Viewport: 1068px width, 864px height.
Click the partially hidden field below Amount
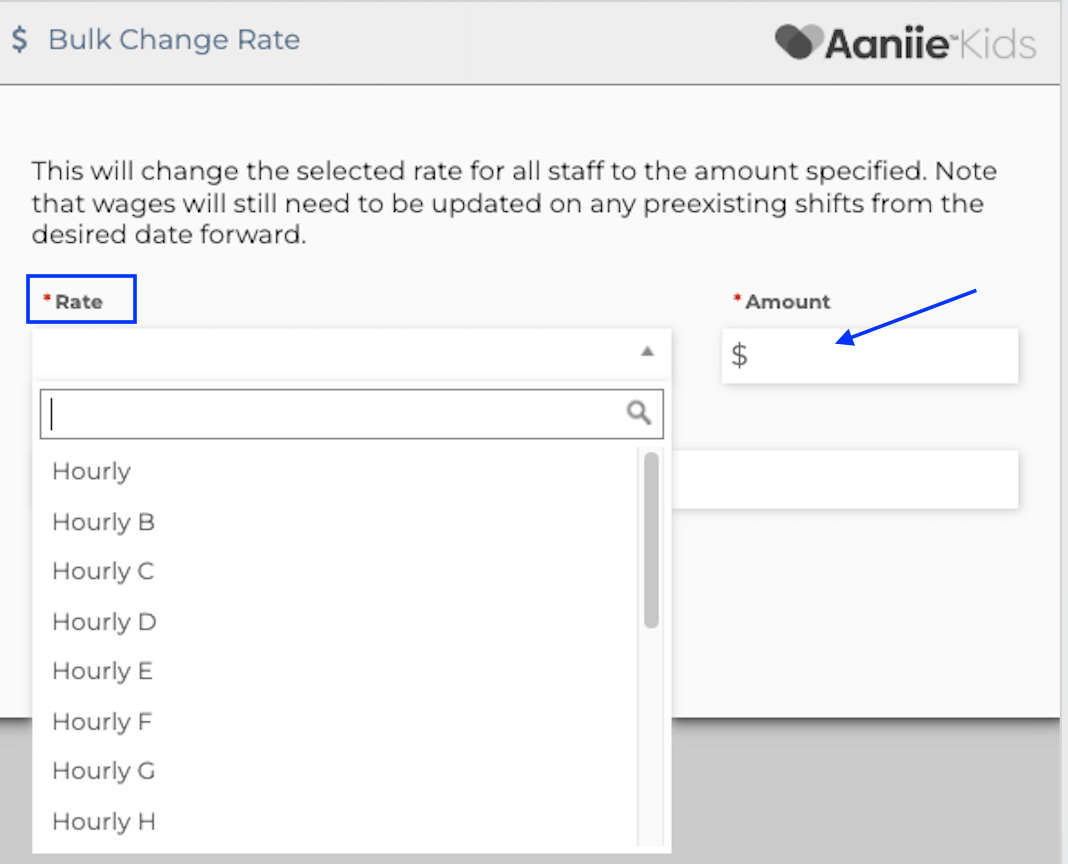click(x=845, y=479)
